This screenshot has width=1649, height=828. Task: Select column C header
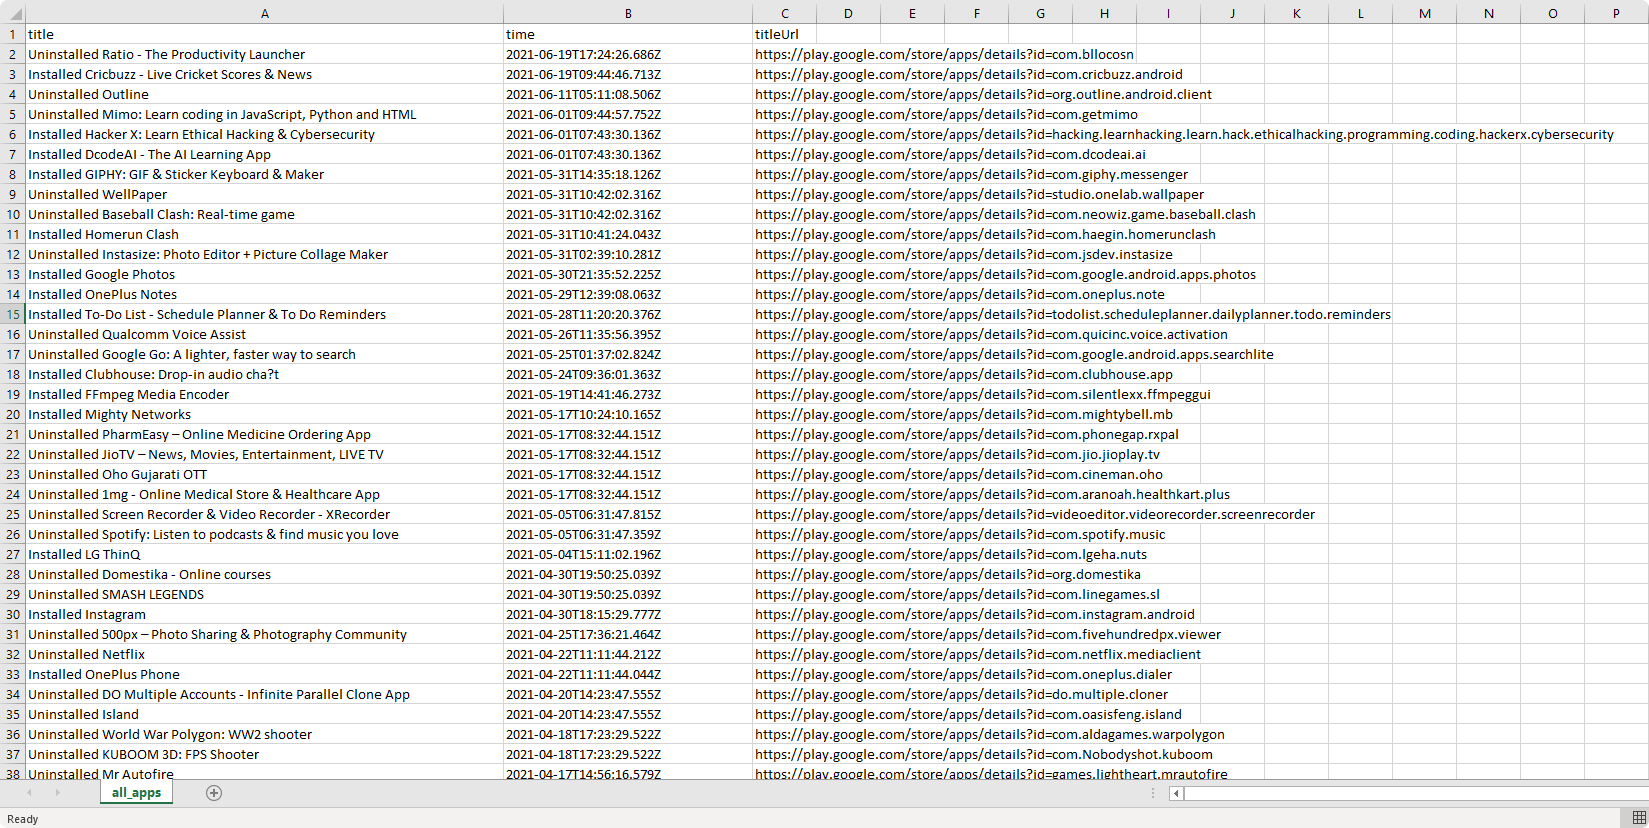pyautogui.click(x=784, y=13)
